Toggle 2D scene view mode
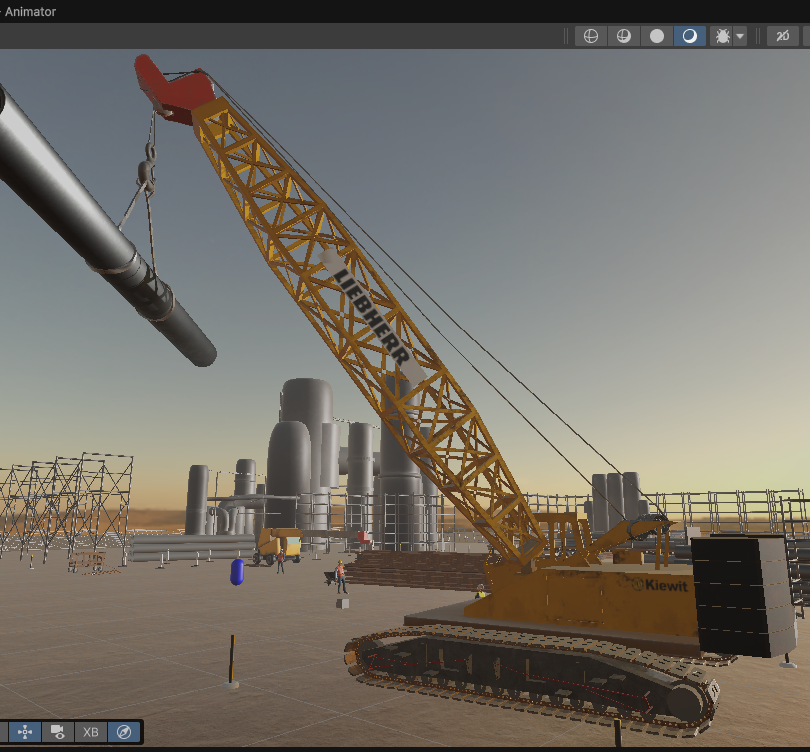This screenshot has height=752, width=810. point(783,36)
